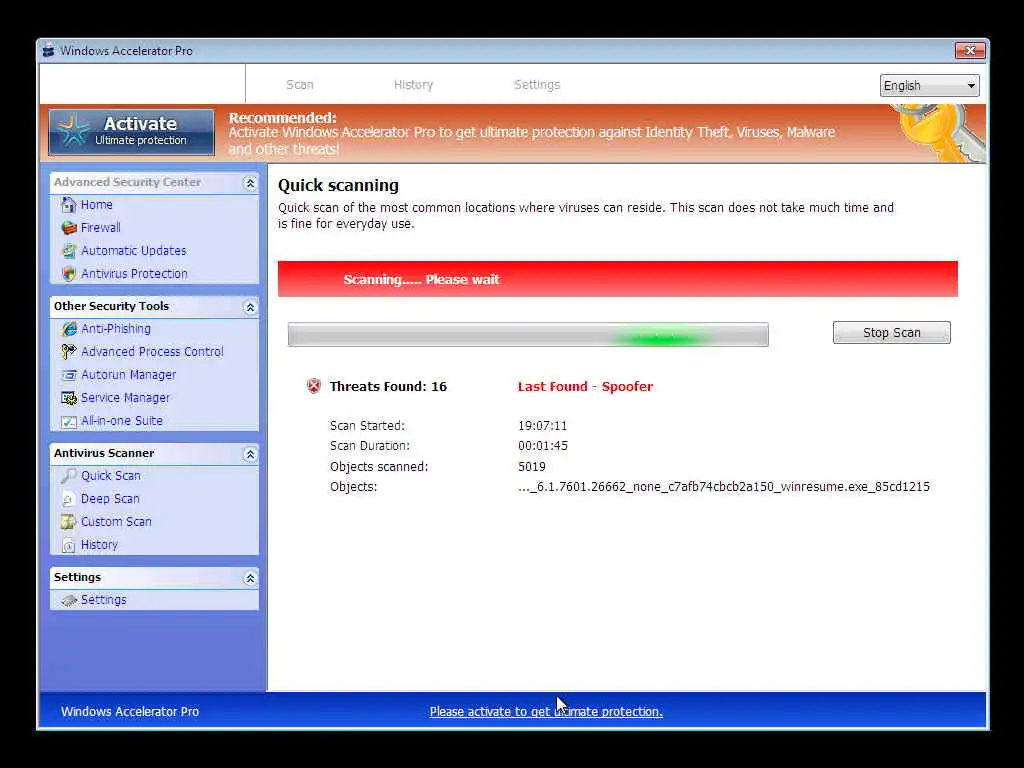Click the Stop Scan button
Image resolution: width=1024 pixels, height=768 pixels.
891,332
